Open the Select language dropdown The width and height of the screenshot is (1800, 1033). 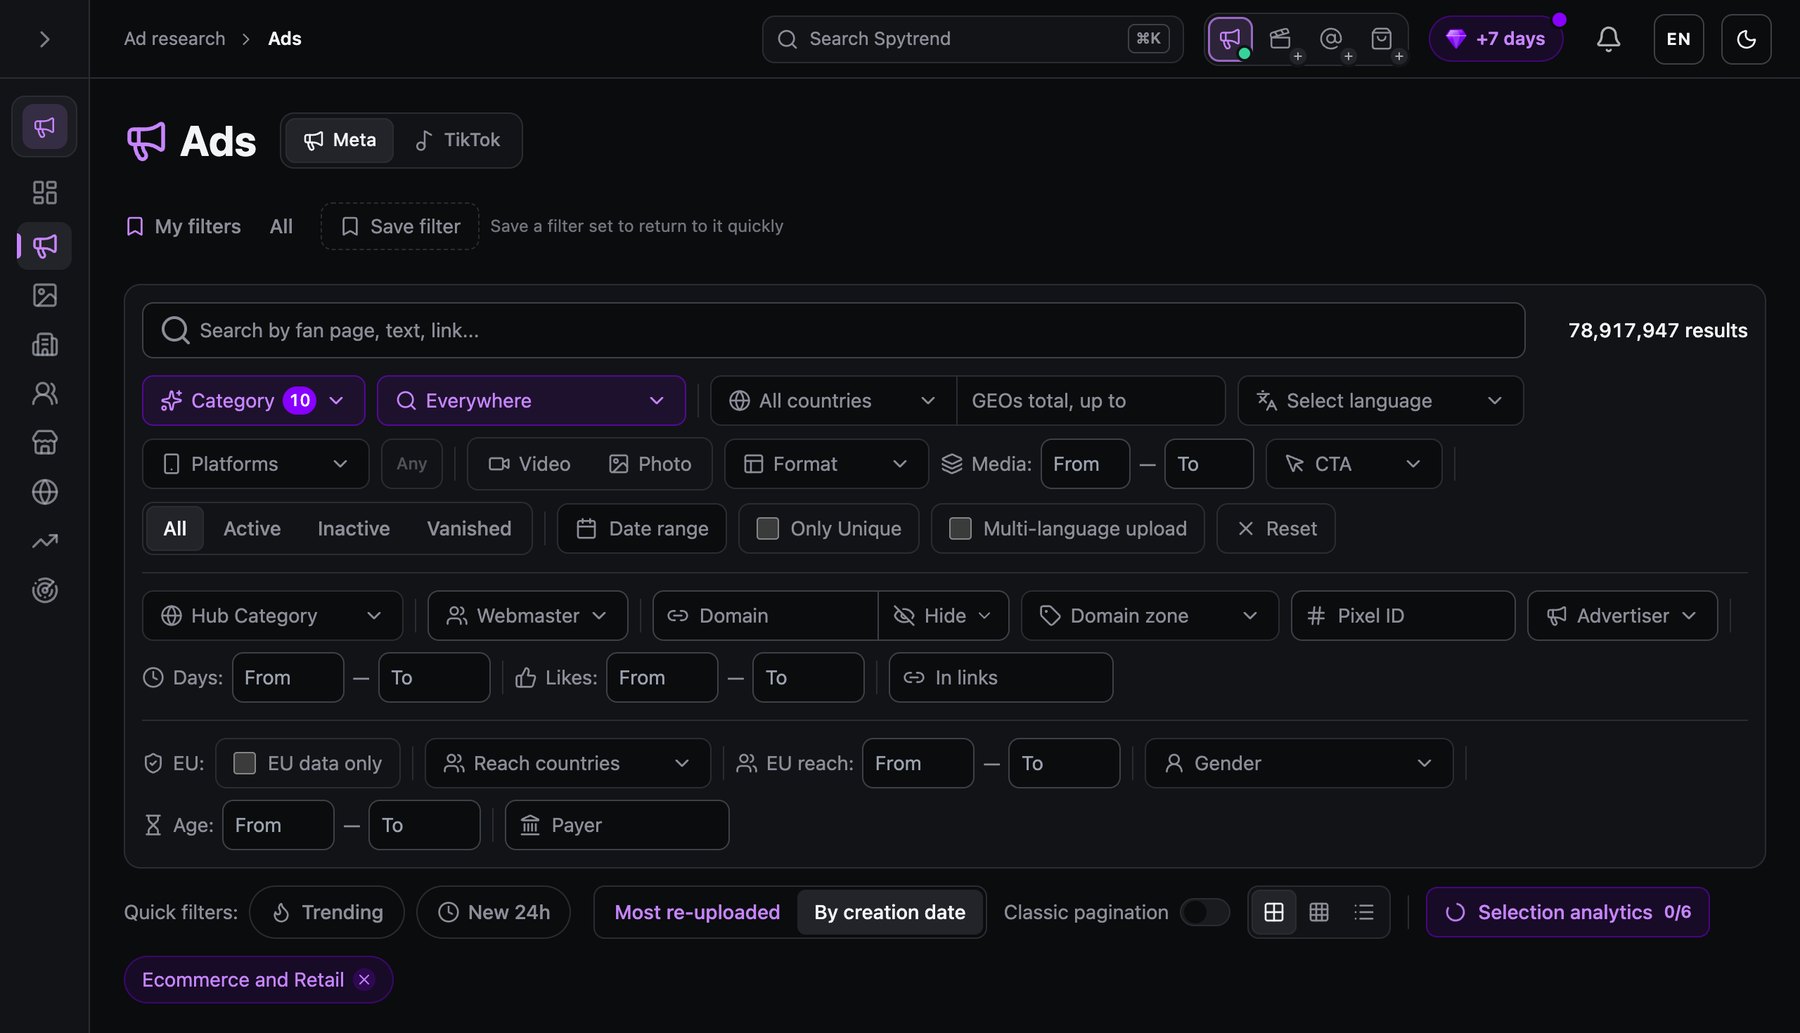pos(1380,401)
